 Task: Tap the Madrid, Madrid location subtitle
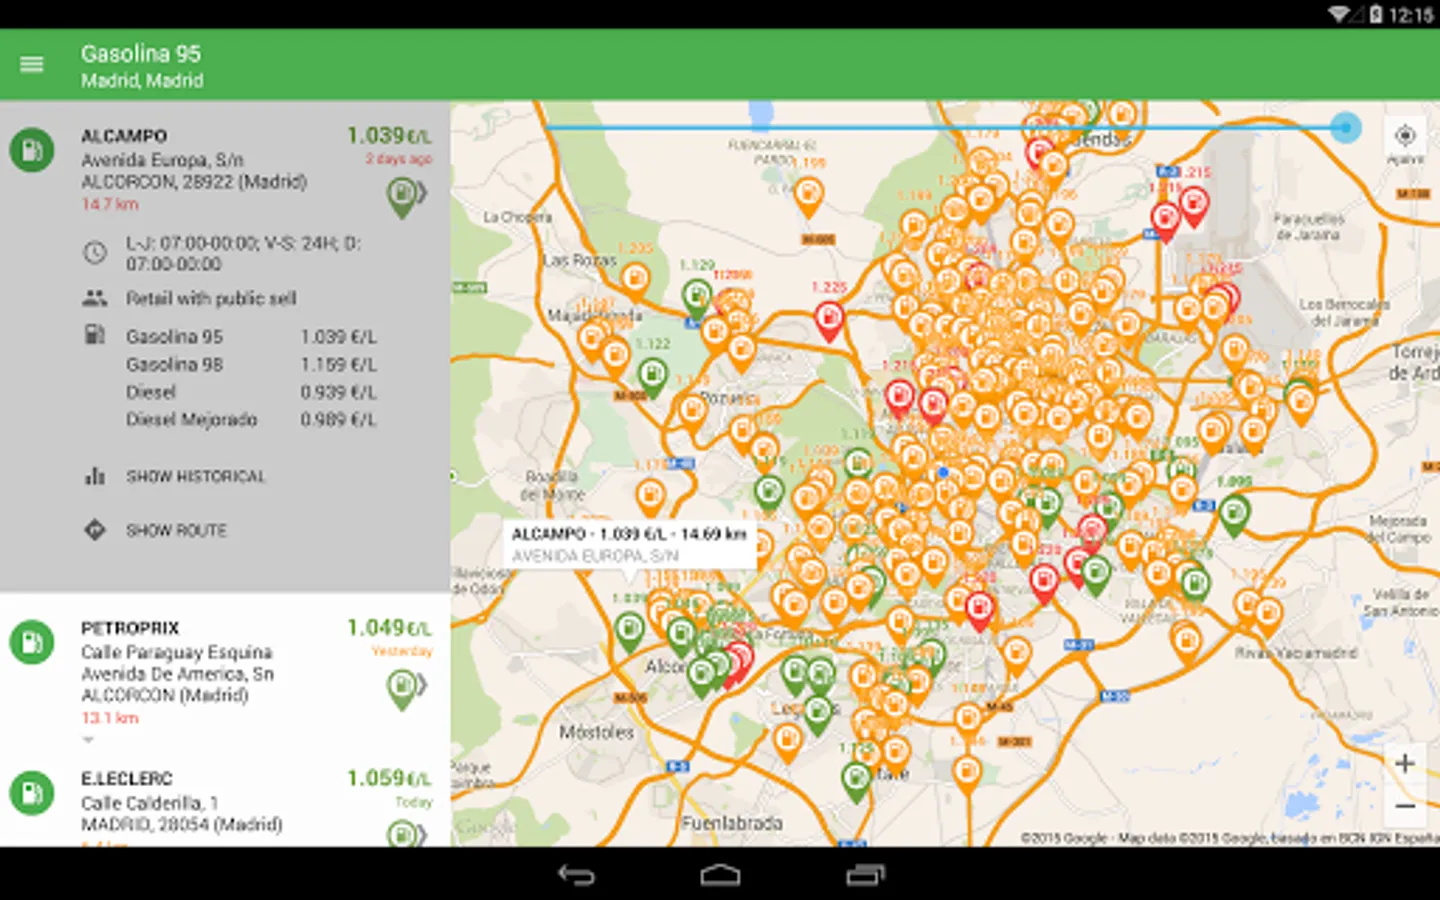[142, 81]
